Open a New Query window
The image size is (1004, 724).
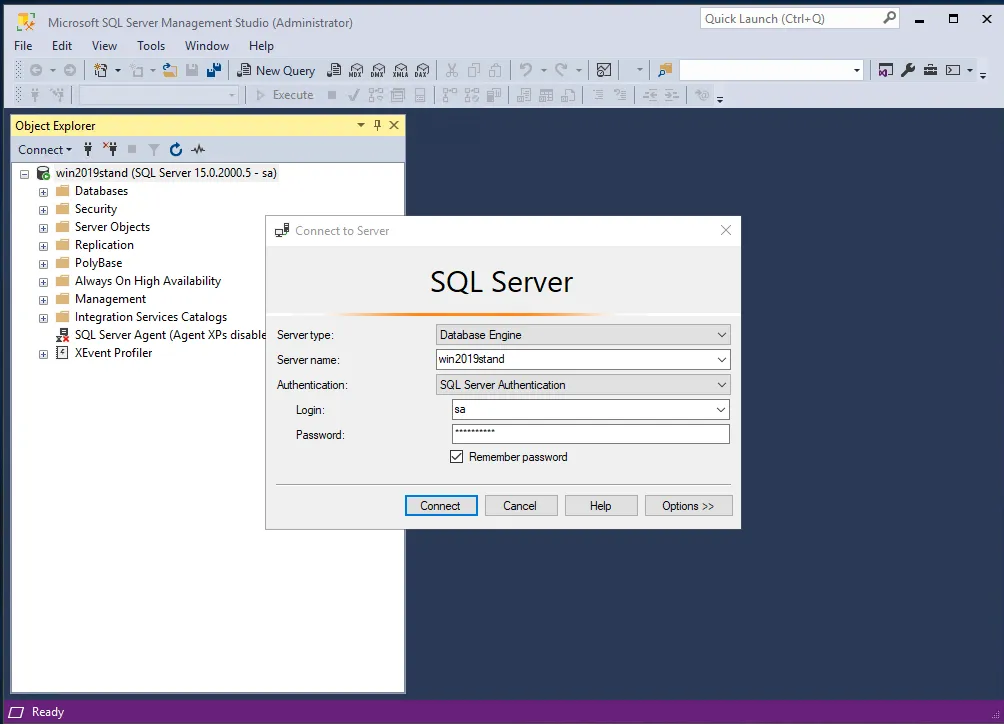[276, 70]
